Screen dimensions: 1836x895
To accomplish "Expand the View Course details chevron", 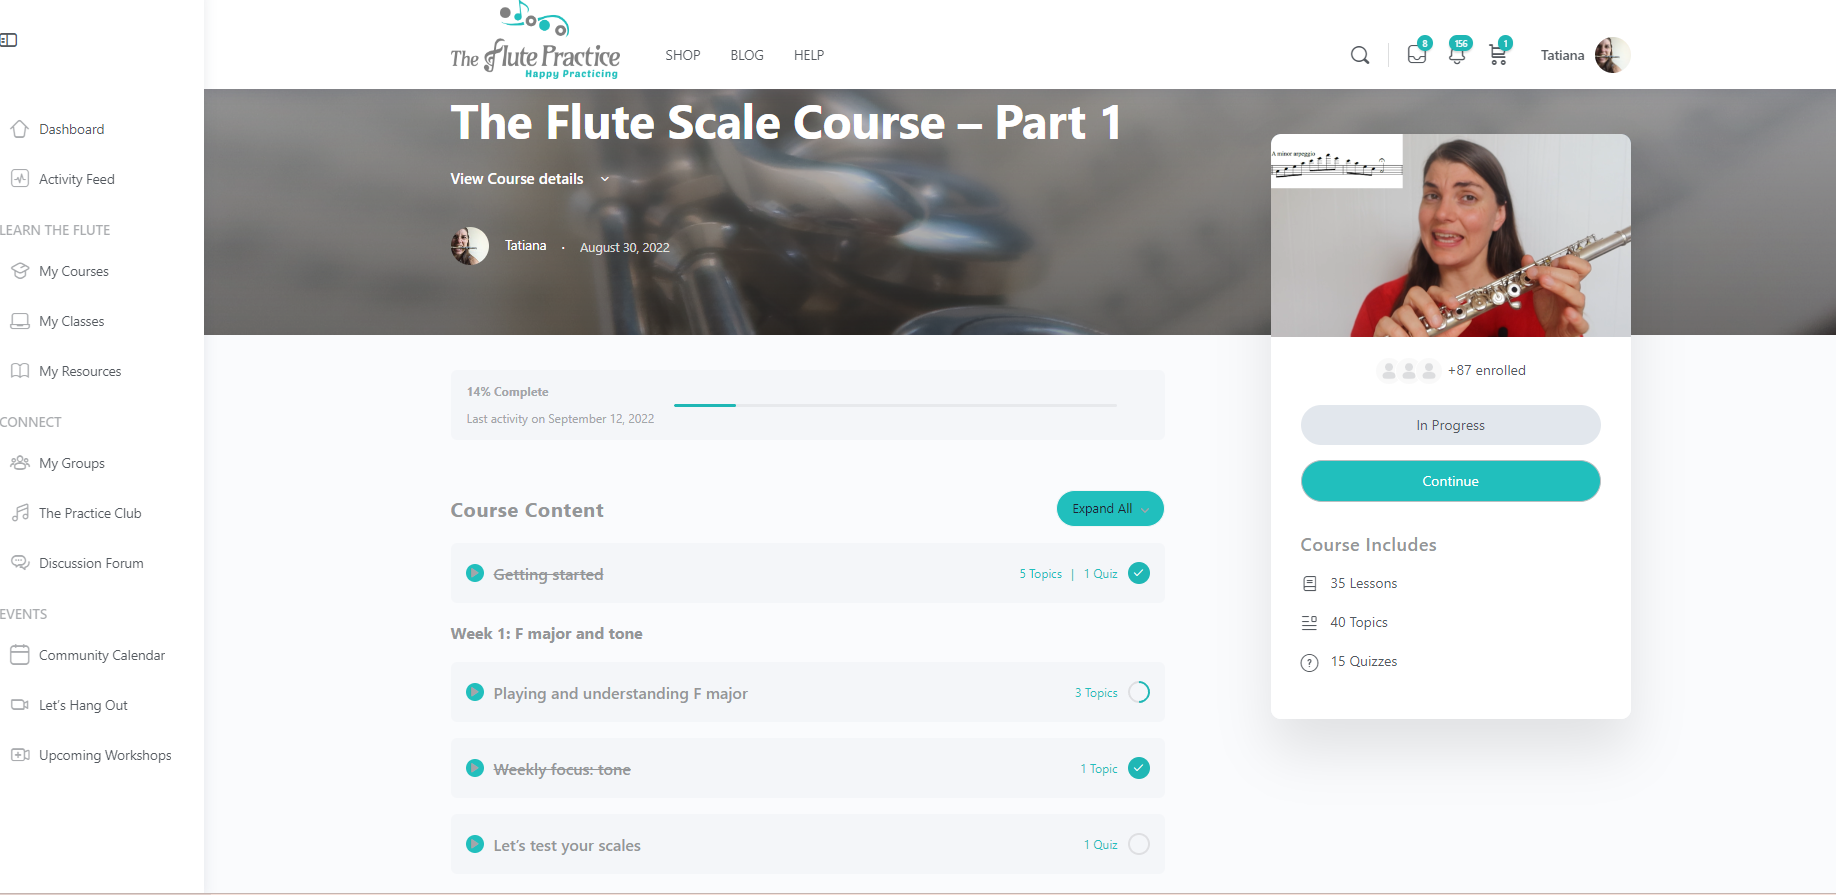I will pos(605,179).
